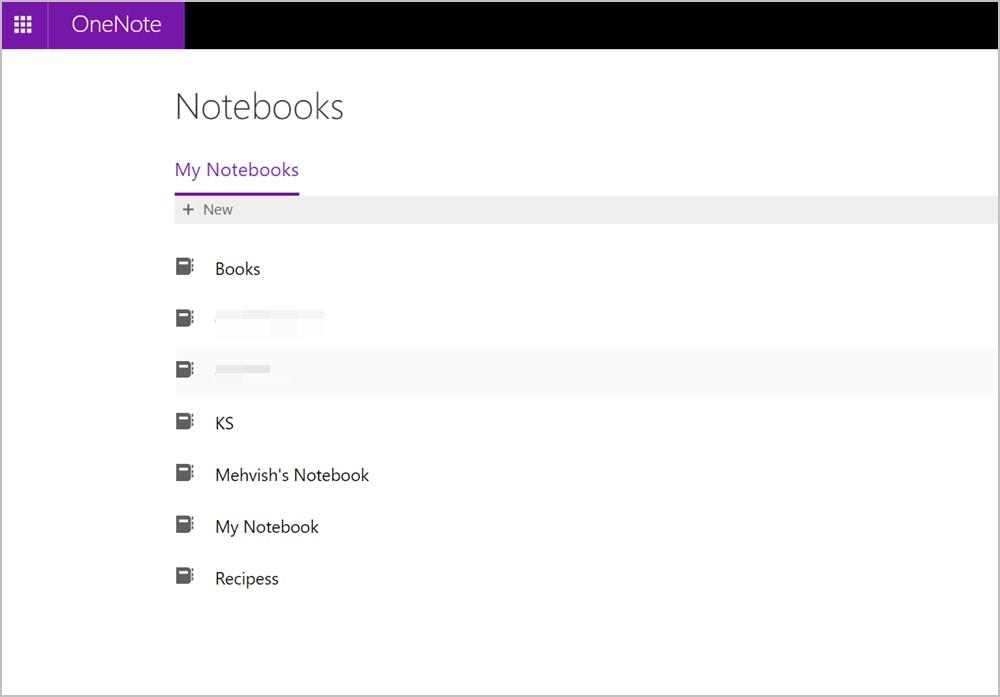Open My Notebook
This screenshot has height=697, width=1000.
267,527
